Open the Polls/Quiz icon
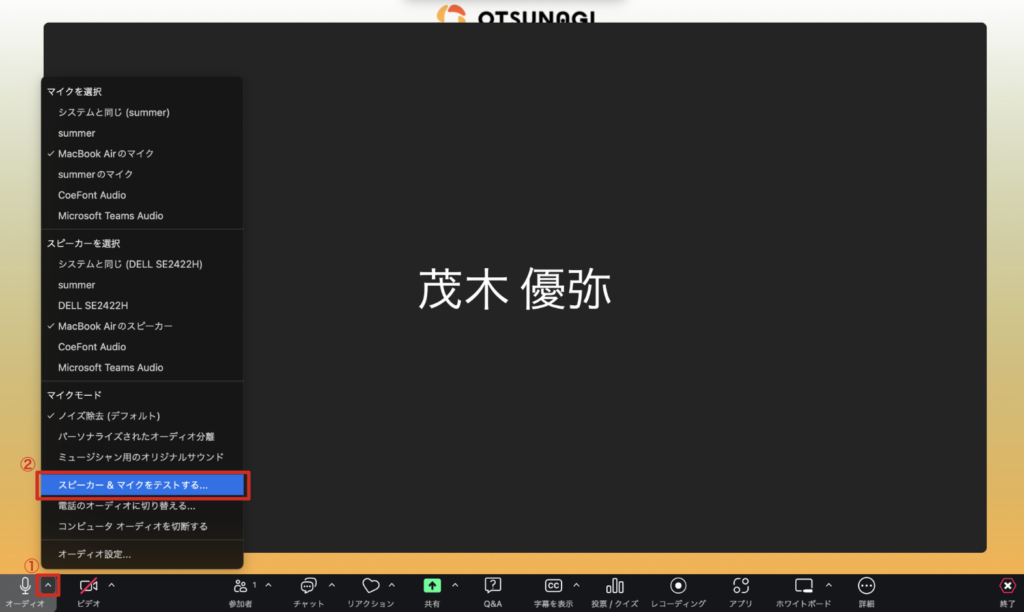This screenshot has width=1024, height=612. pos(615,586)
